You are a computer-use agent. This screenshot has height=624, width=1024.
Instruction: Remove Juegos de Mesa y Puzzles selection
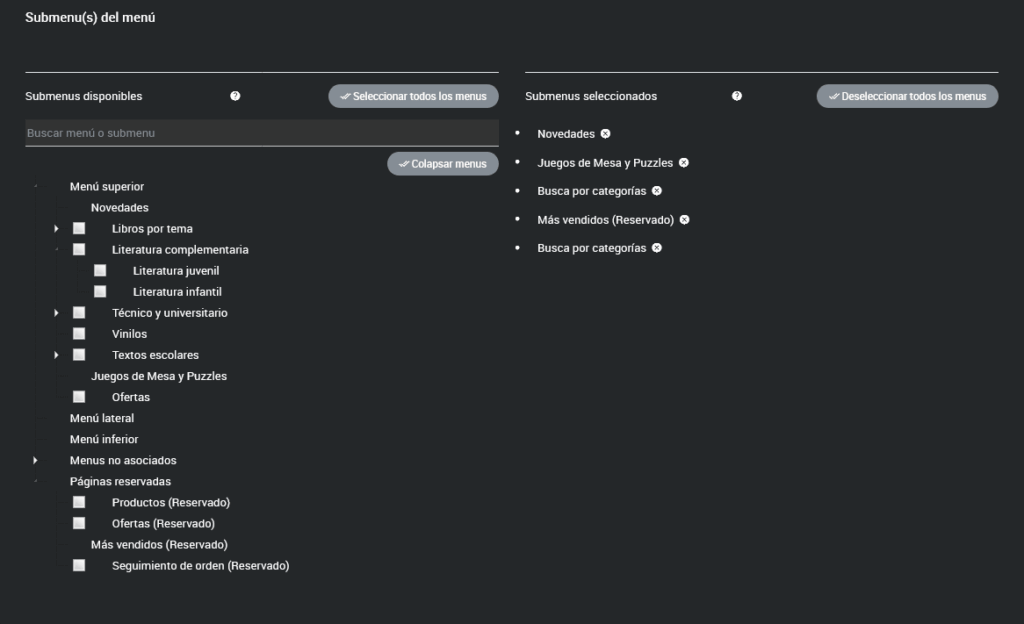[684, 162]
